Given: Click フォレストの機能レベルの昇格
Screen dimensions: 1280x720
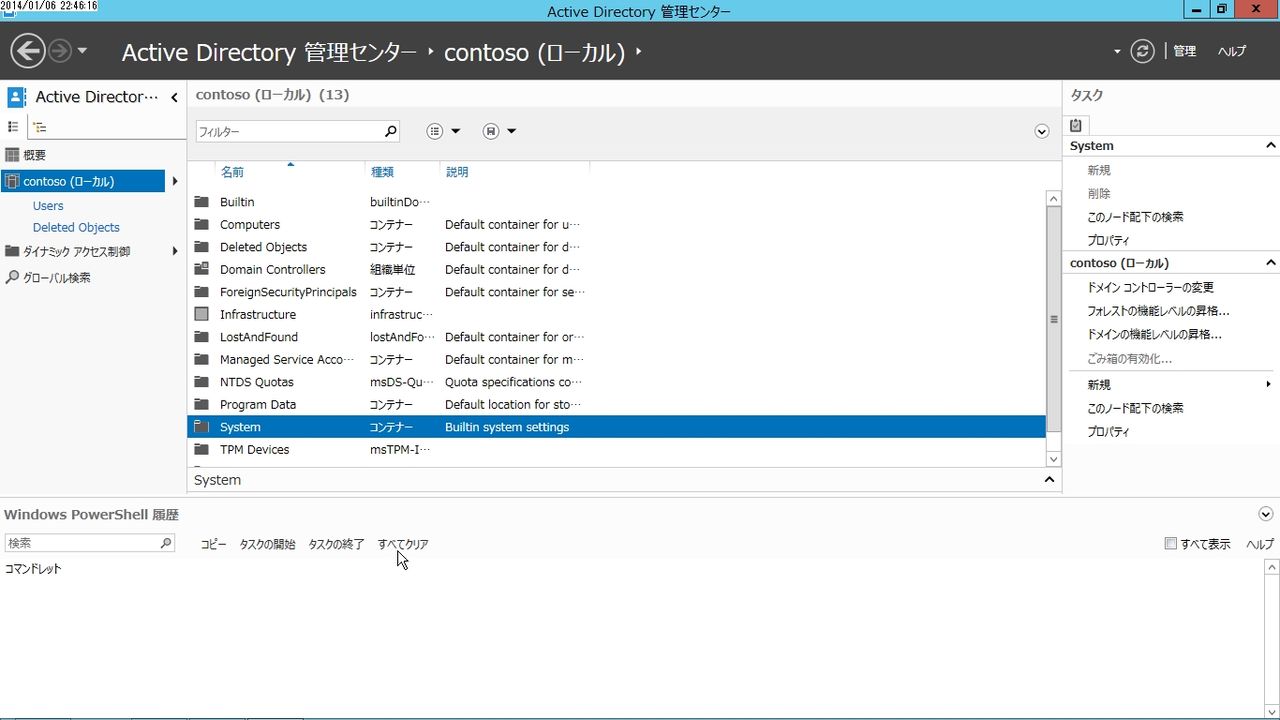Looking at the screenshot, I should click(x=1158, y=311).
